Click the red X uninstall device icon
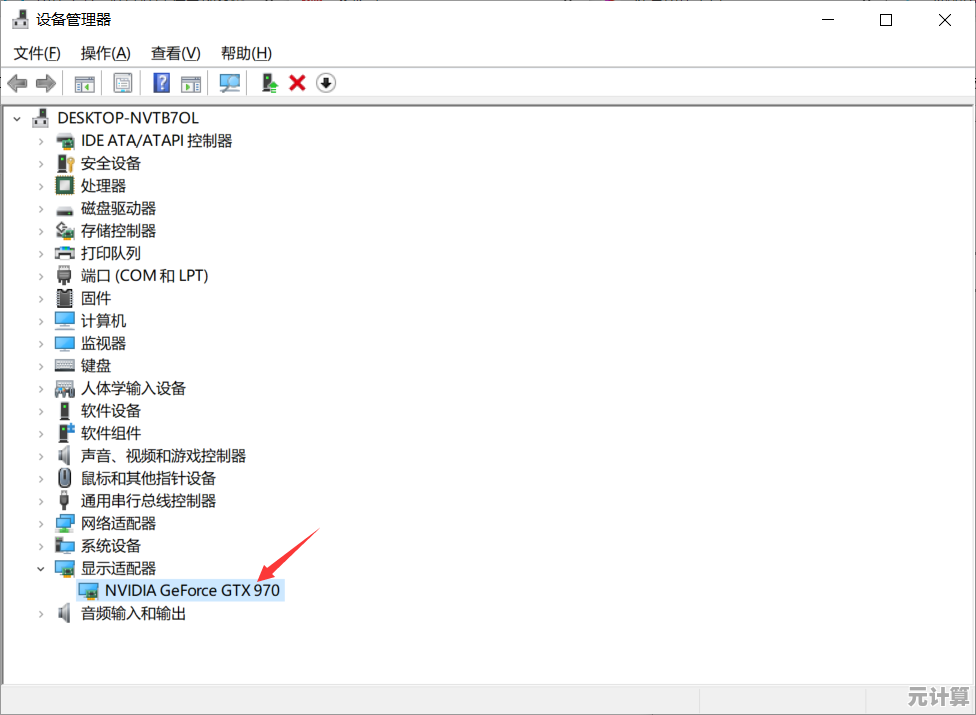976x715 pixels. pos(297,83)
